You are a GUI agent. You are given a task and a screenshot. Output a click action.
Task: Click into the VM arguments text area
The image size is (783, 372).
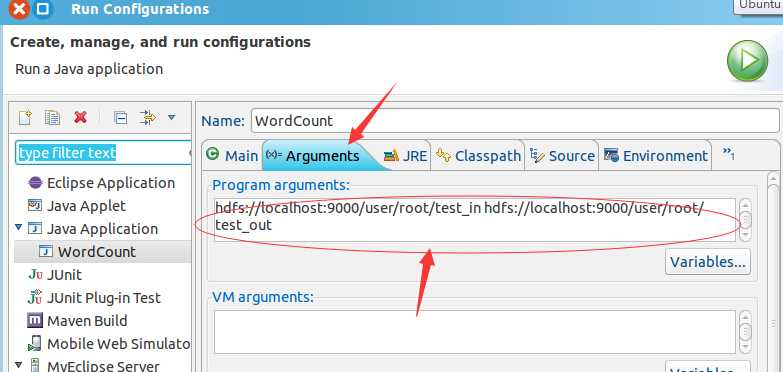tap(475, 332)
